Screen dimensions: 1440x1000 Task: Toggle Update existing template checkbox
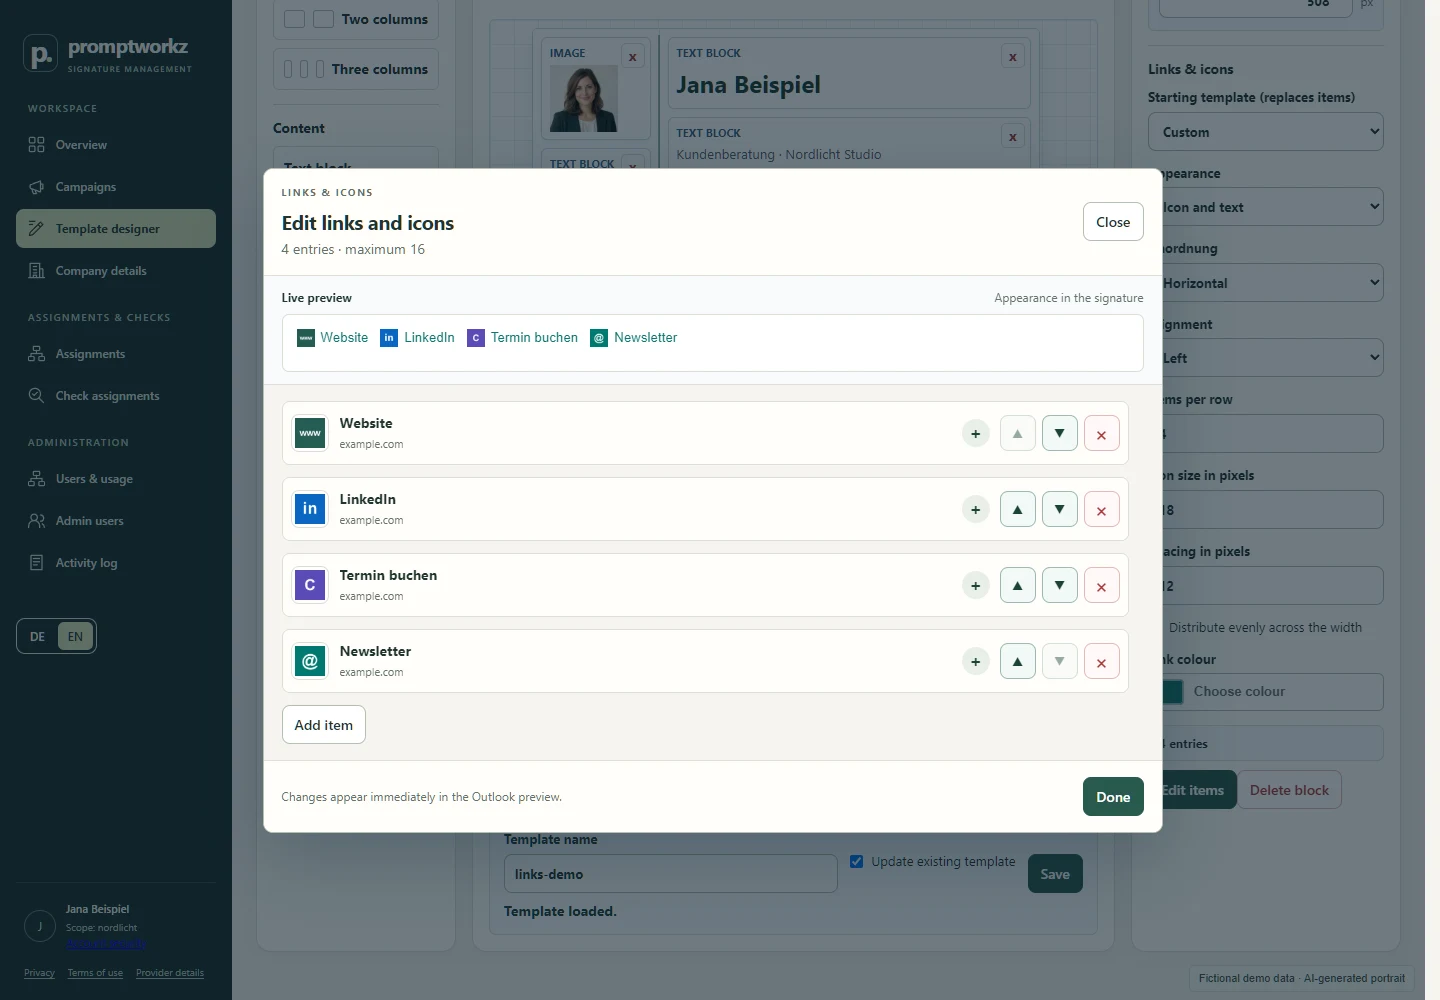857,861
